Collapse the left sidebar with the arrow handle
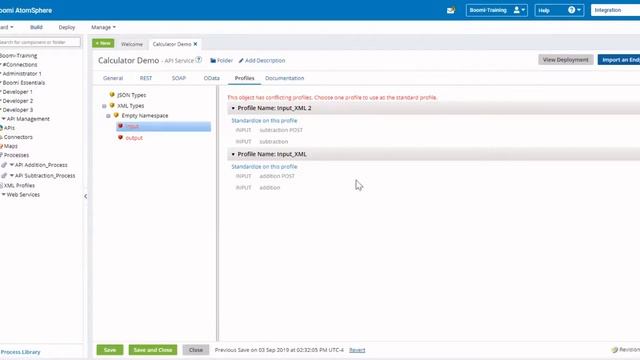 pos(85,196)
